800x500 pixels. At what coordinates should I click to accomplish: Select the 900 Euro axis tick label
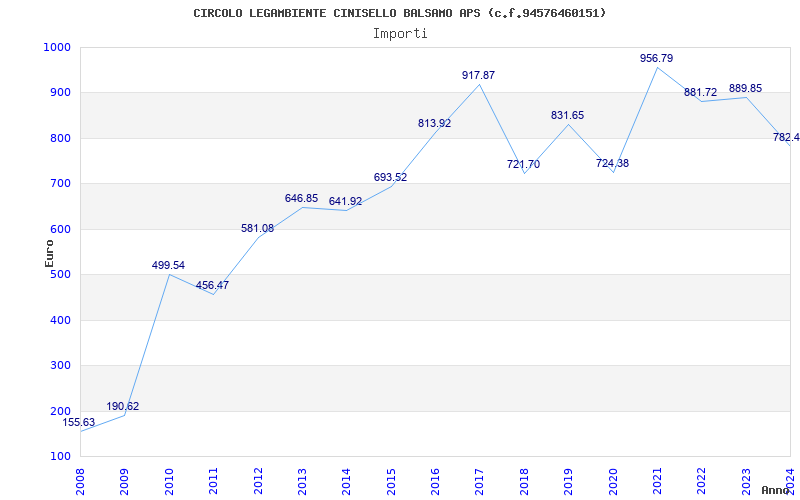60,93
